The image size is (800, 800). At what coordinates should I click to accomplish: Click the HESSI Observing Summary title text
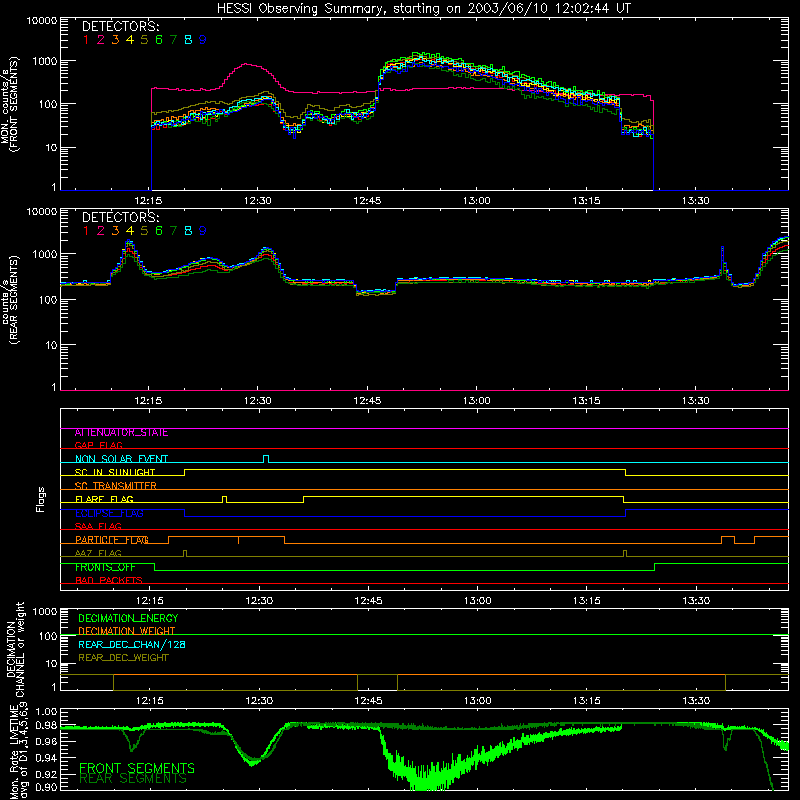click(423, 9)
